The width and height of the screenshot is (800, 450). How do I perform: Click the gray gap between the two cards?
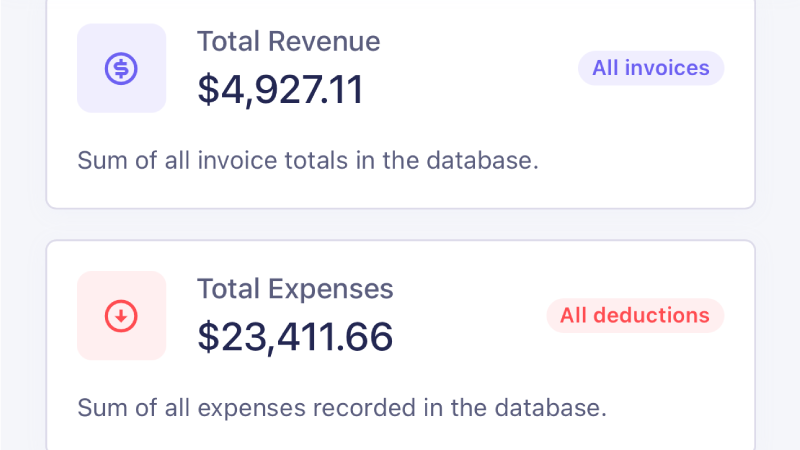point(400,225)
